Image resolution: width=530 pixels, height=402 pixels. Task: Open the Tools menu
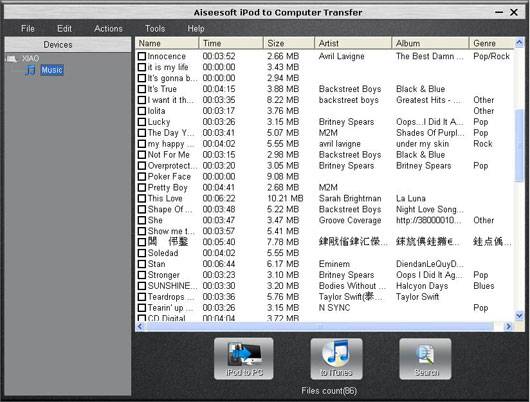point(155,29)
